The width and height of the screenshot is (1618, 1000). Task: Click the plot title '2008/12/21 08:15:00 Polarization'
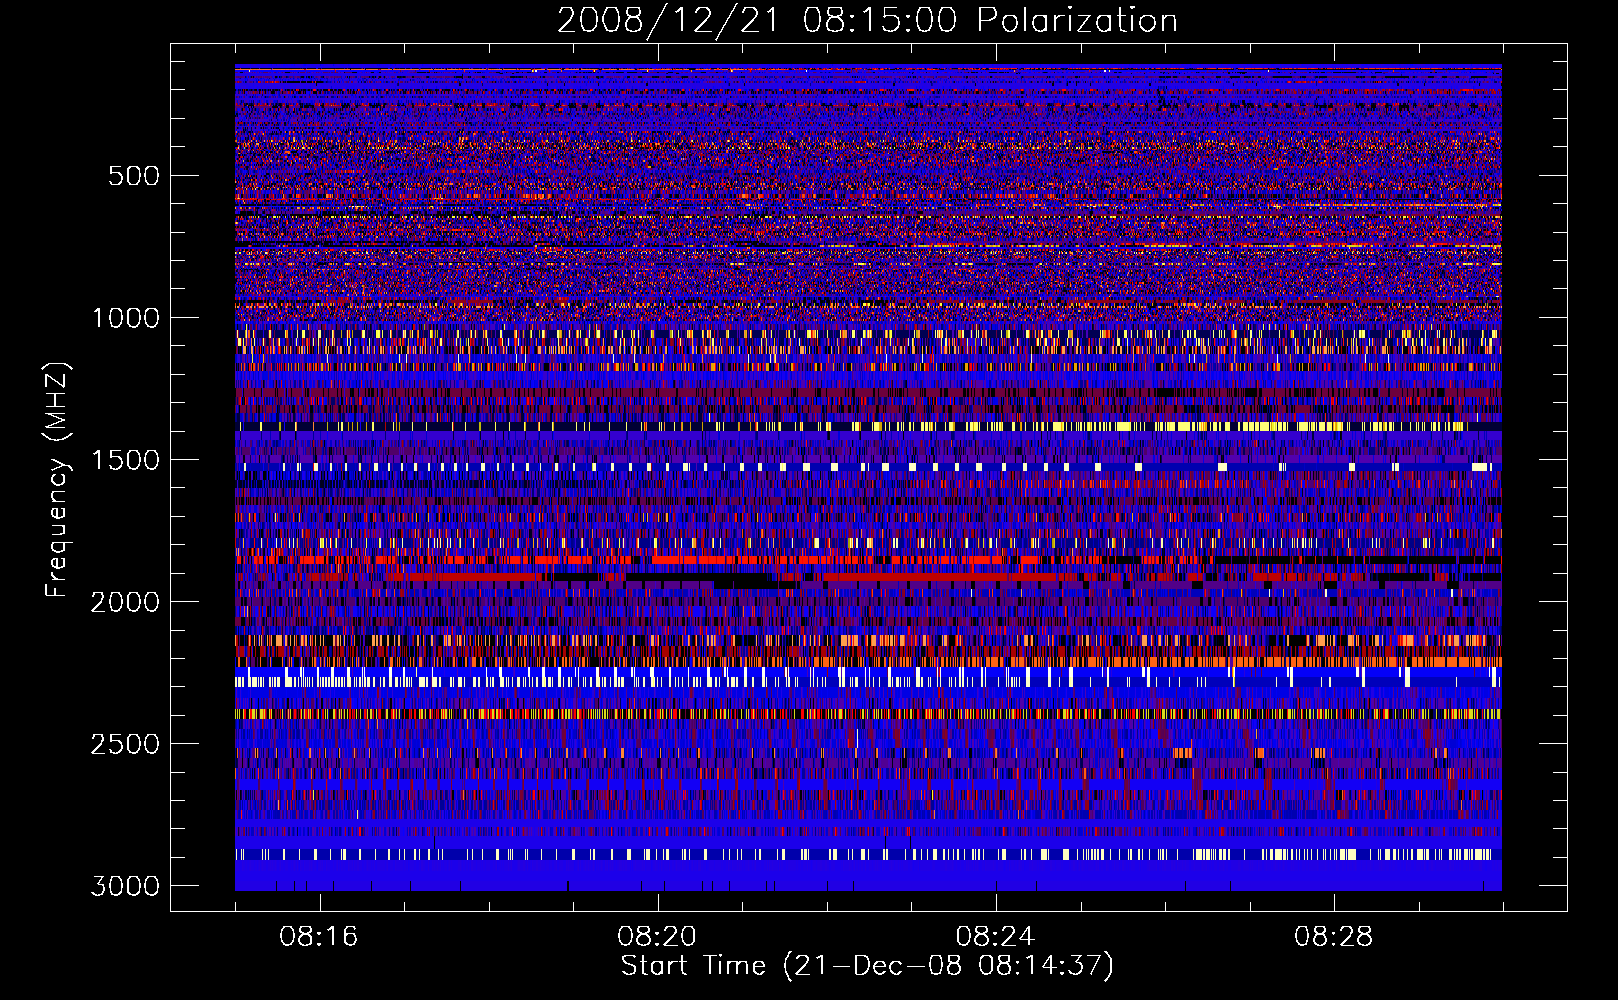point(867,20)
